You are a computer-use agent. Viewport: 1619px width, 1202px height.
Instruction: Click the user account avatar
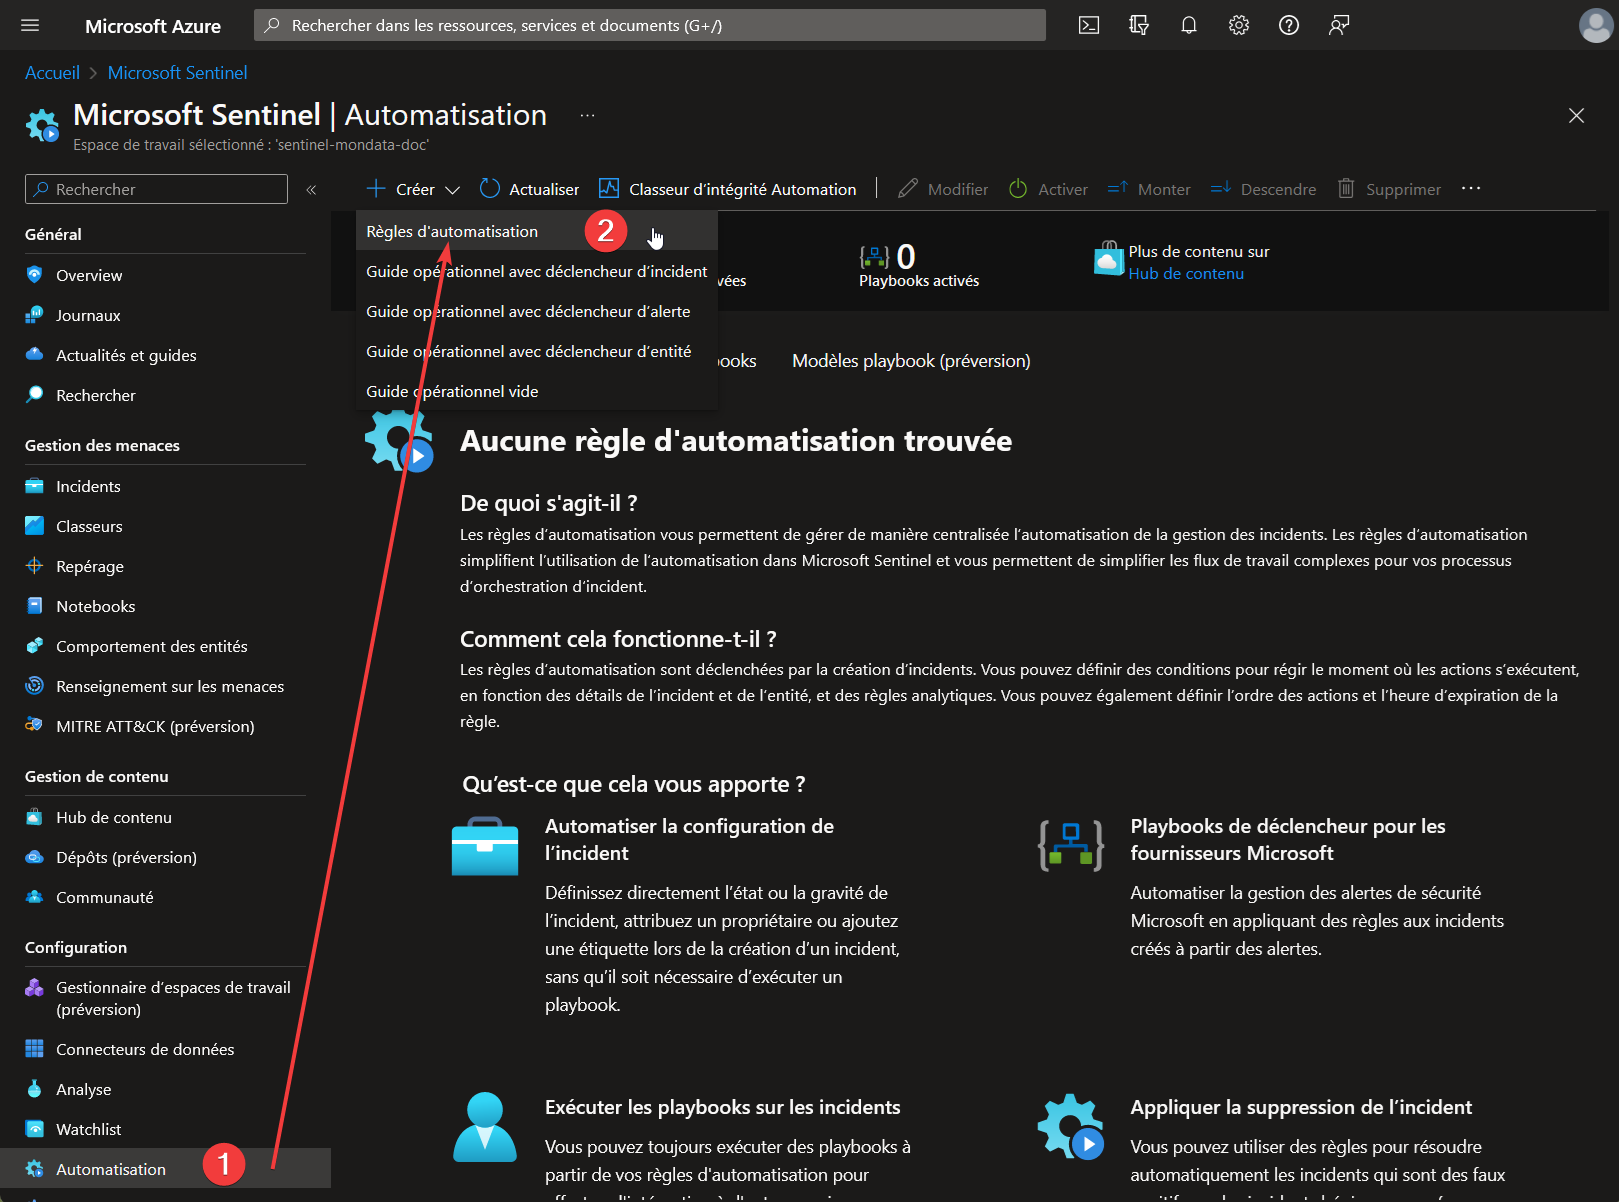coord(1595,25)
